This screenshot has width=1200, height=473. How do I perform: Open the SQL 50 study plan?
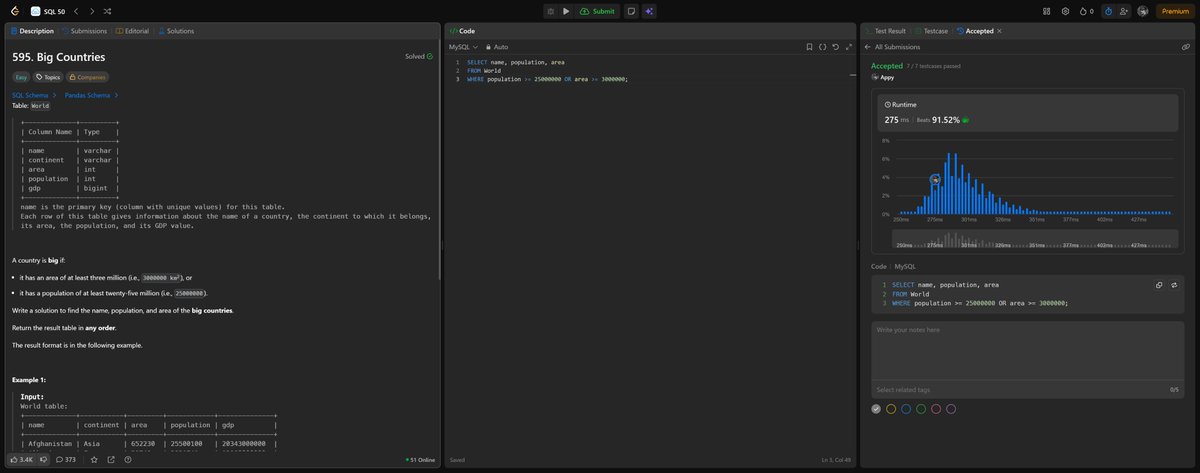pos(48,11)
